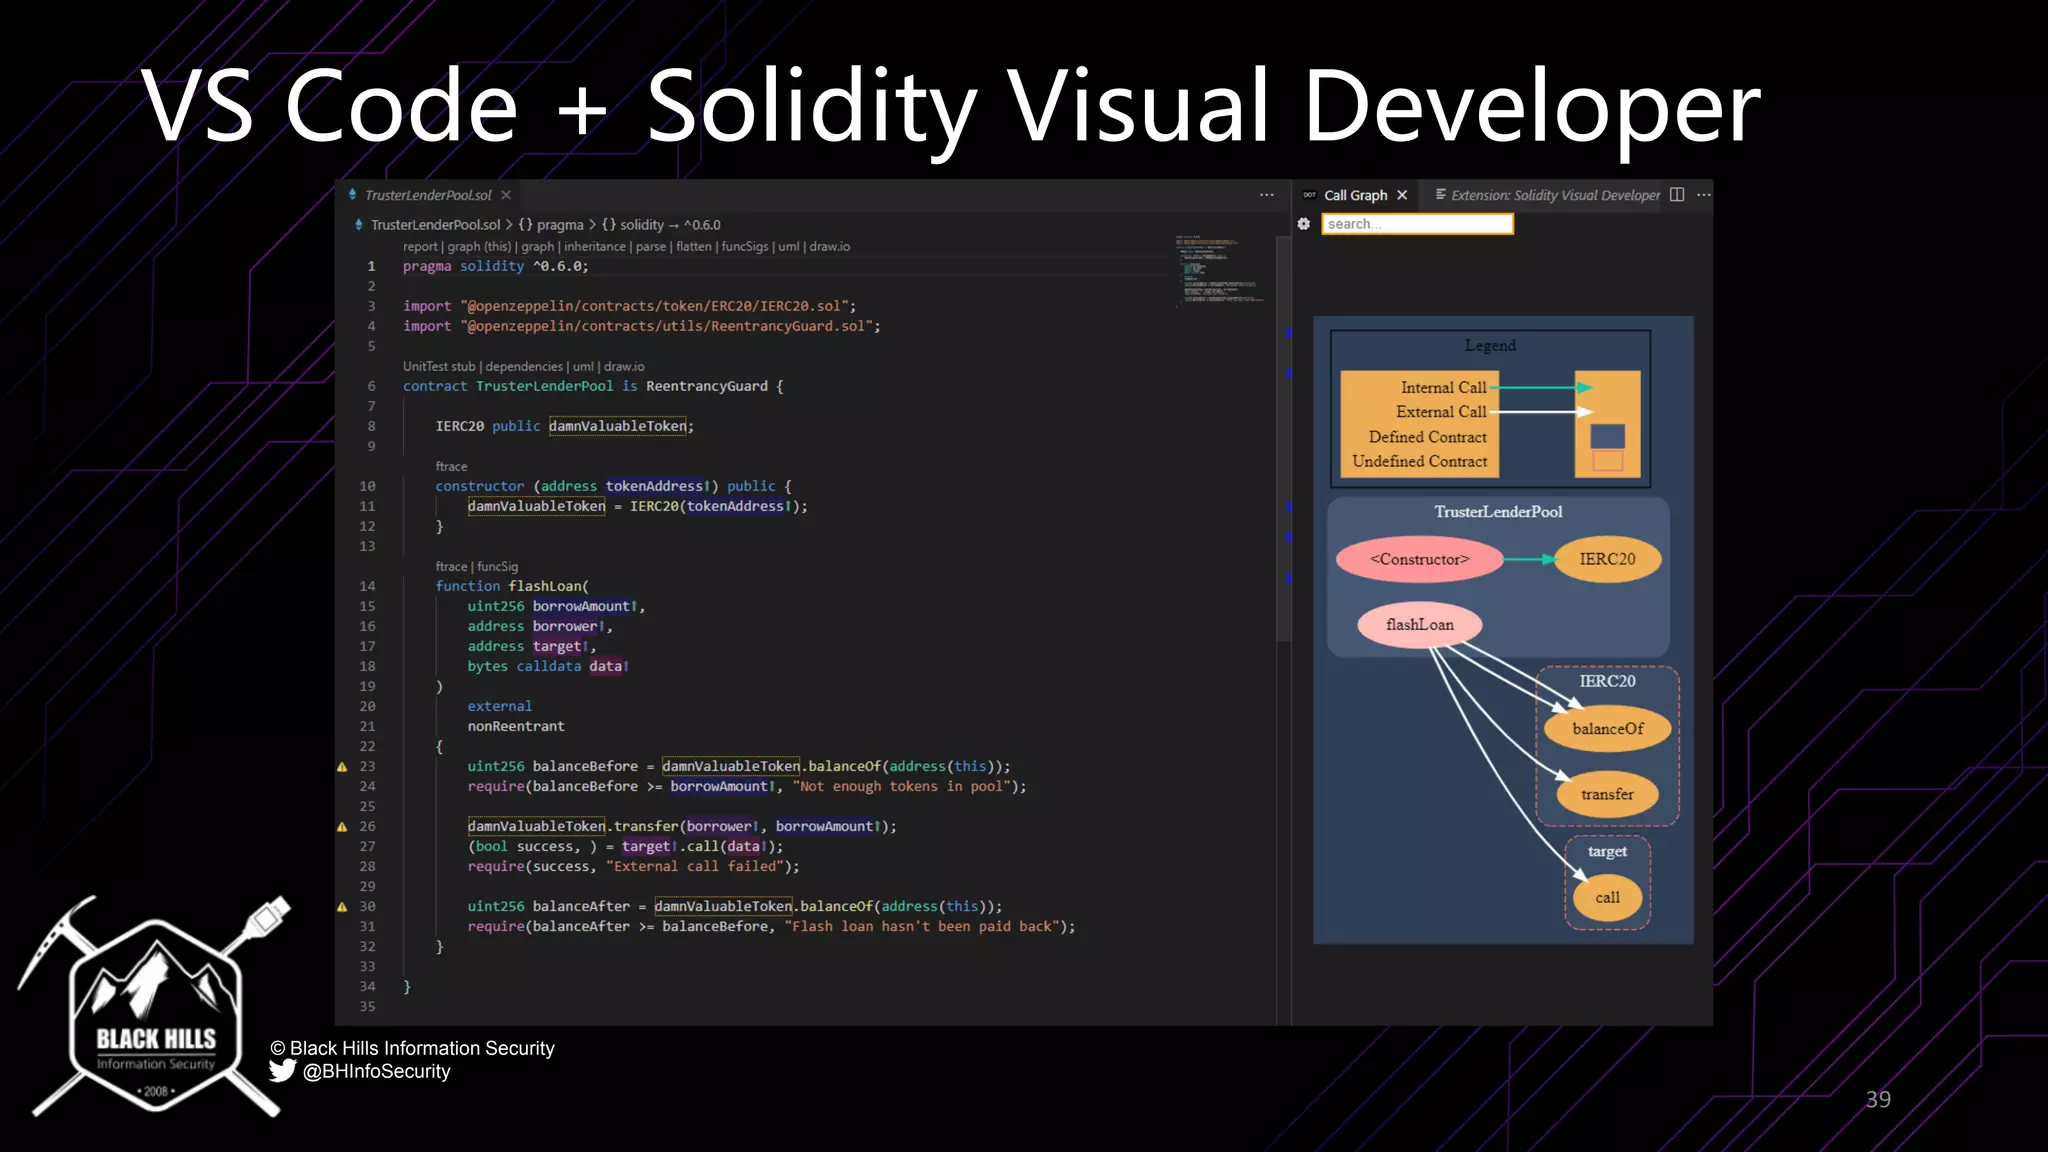Click ftrace code lens above constructor
Screen dimensions: 2048x1152
[451, 466]
